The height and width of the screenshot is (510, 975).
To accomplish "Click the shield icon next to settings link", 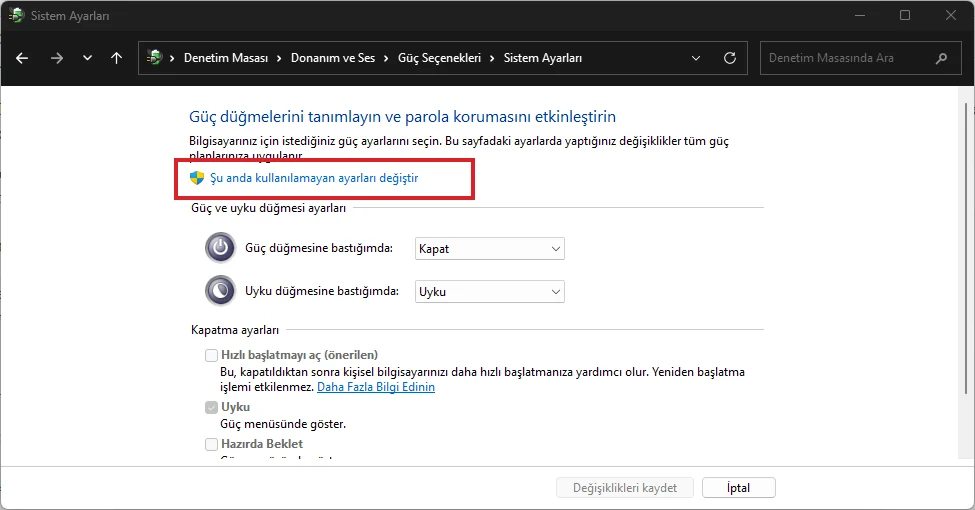I will click(196, 178).
